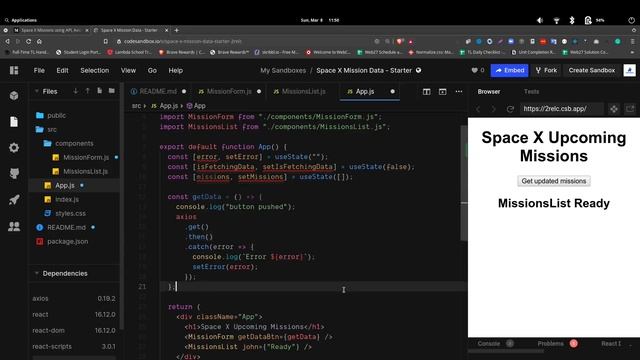Image resolution: width=640 pixels, height=360 pixels.
Task: Open the GitHub sidebar icon
Action: [14, 173]
